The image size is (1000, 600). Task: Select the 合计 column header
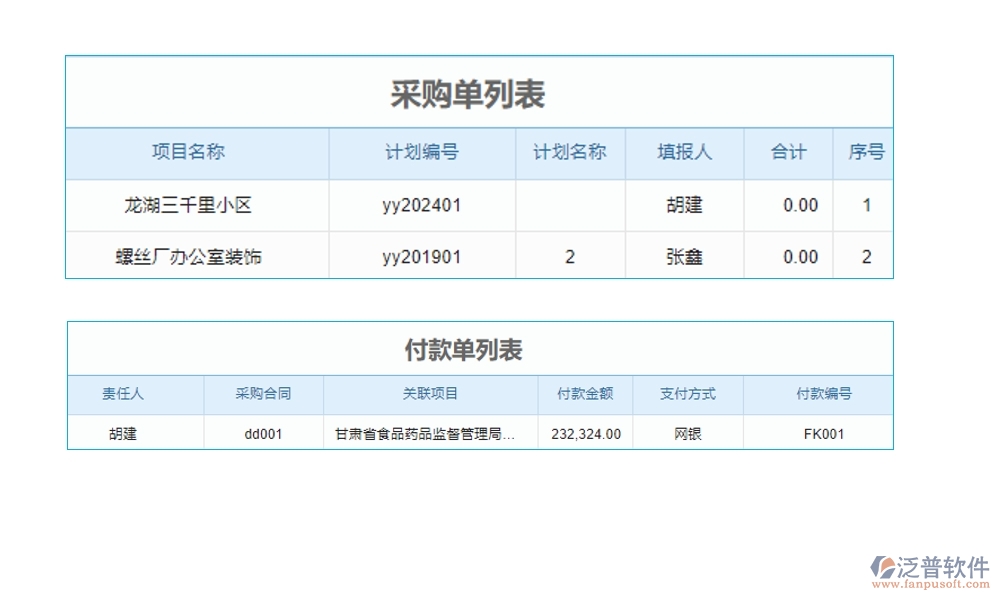pyautogui.click(x=787, y=152)
